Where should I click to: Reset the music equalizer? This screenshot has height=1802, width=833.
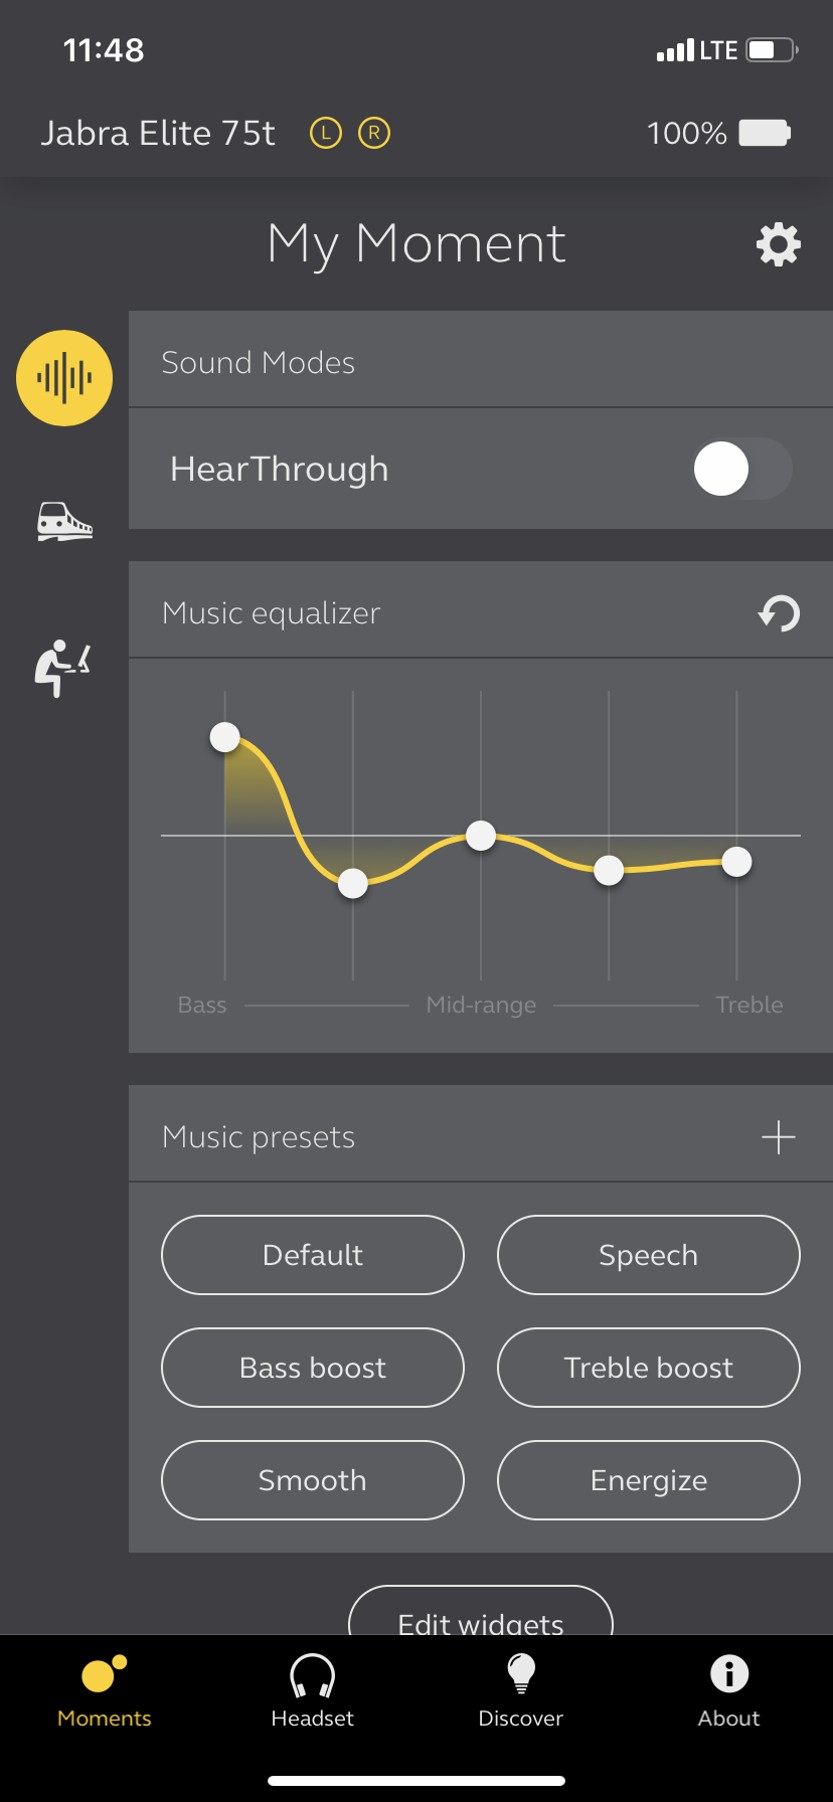(778, 613)
